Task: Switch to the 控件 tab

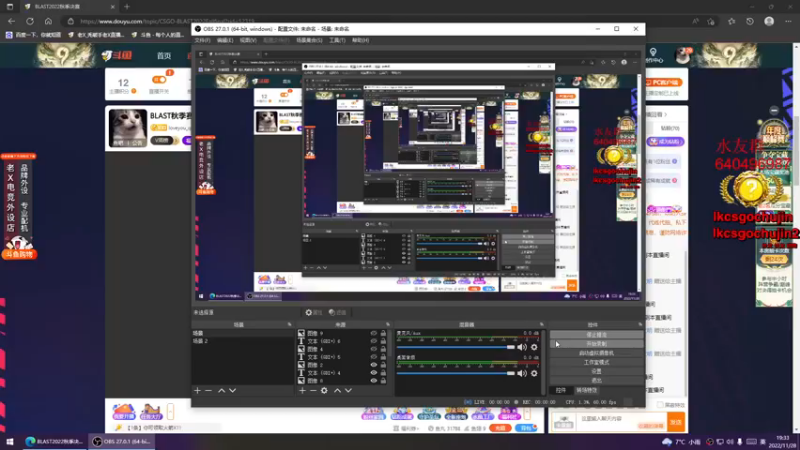Action: 561,390
